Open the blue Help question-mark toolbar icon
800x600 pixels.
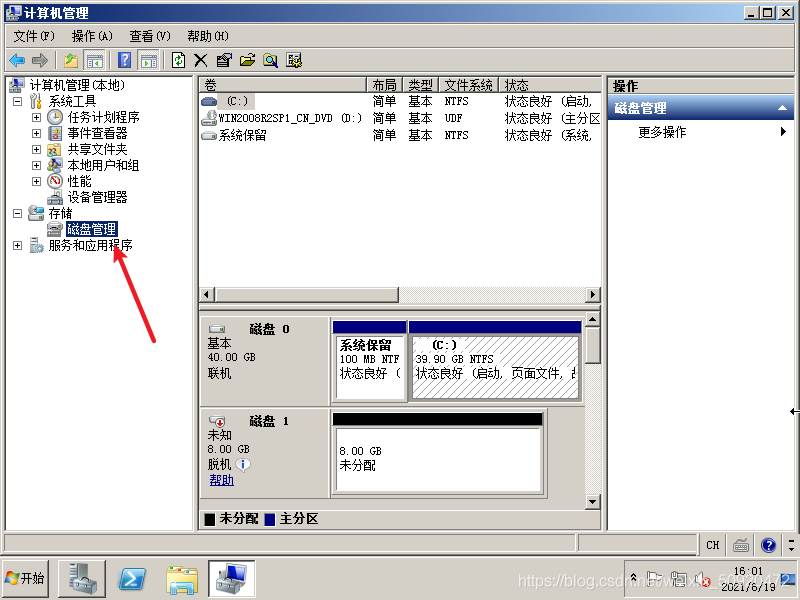click(124, 60)
